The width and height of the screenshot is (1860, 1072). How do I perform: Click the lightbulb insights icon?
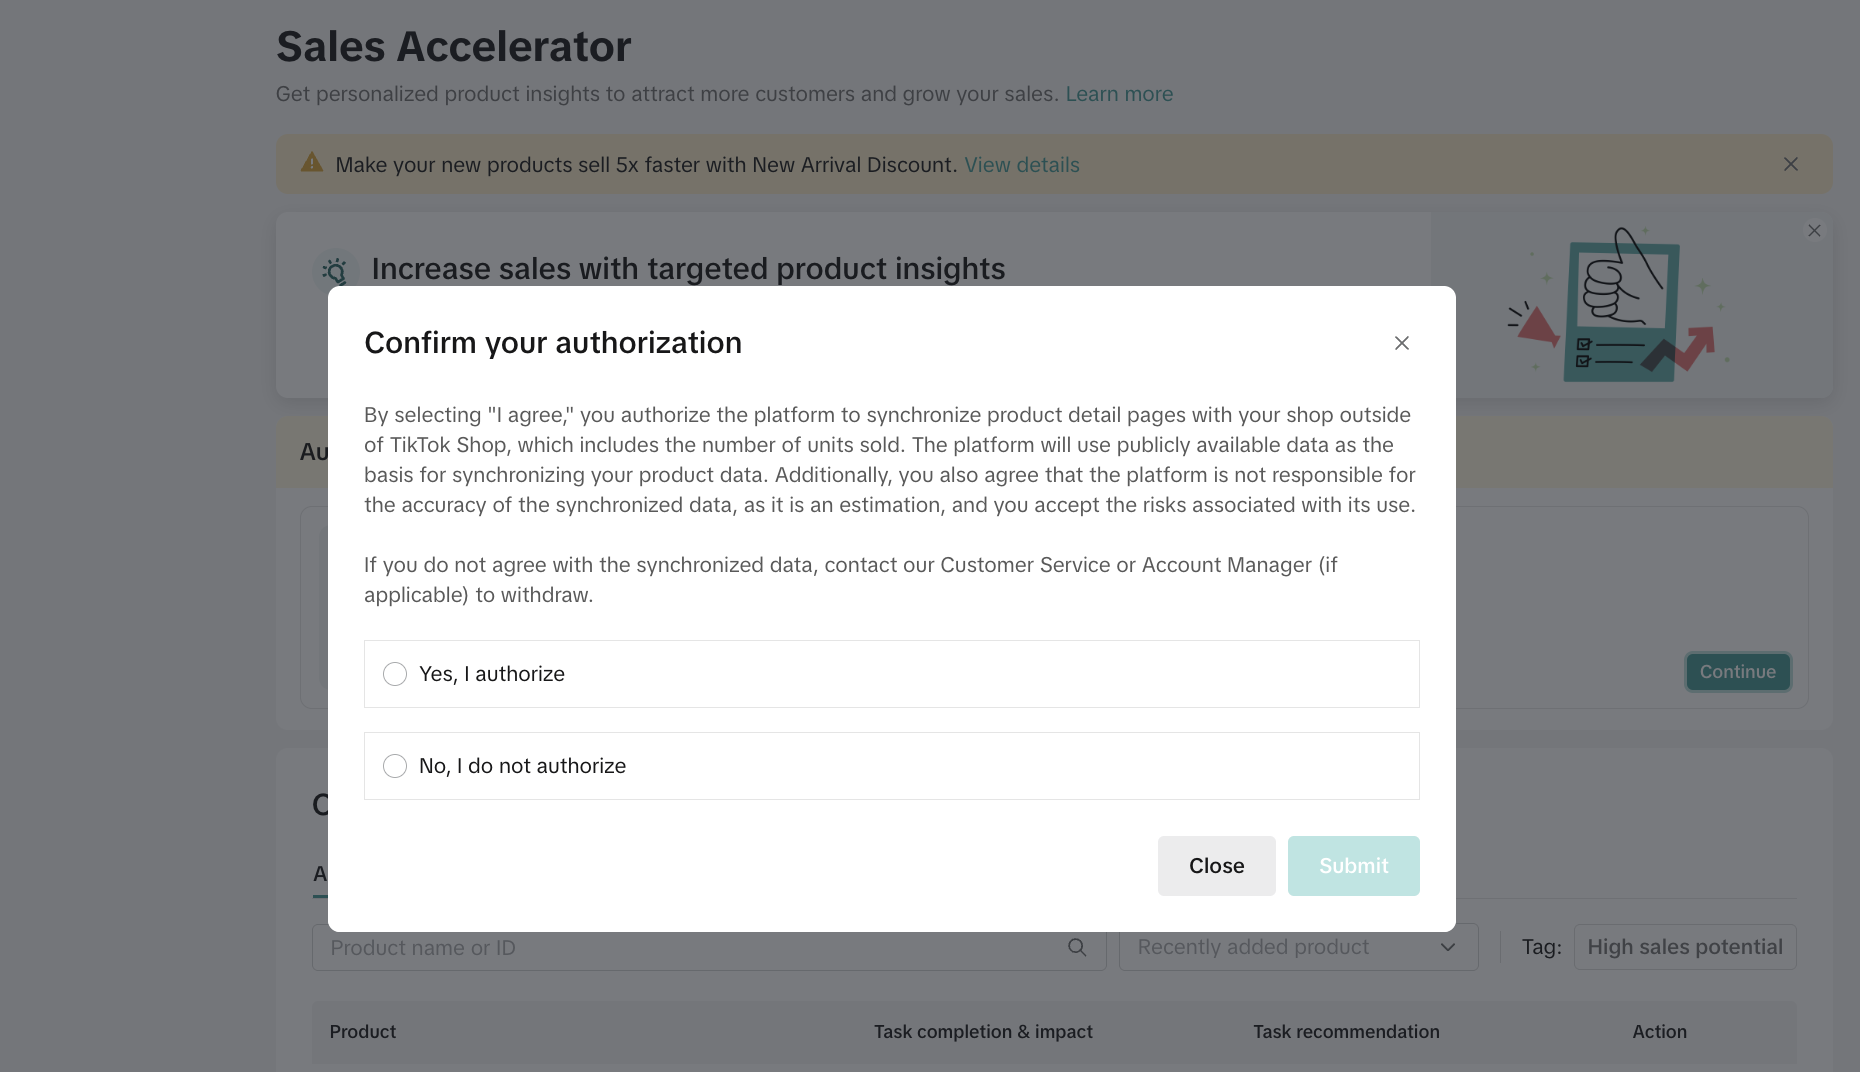(336, 270)
